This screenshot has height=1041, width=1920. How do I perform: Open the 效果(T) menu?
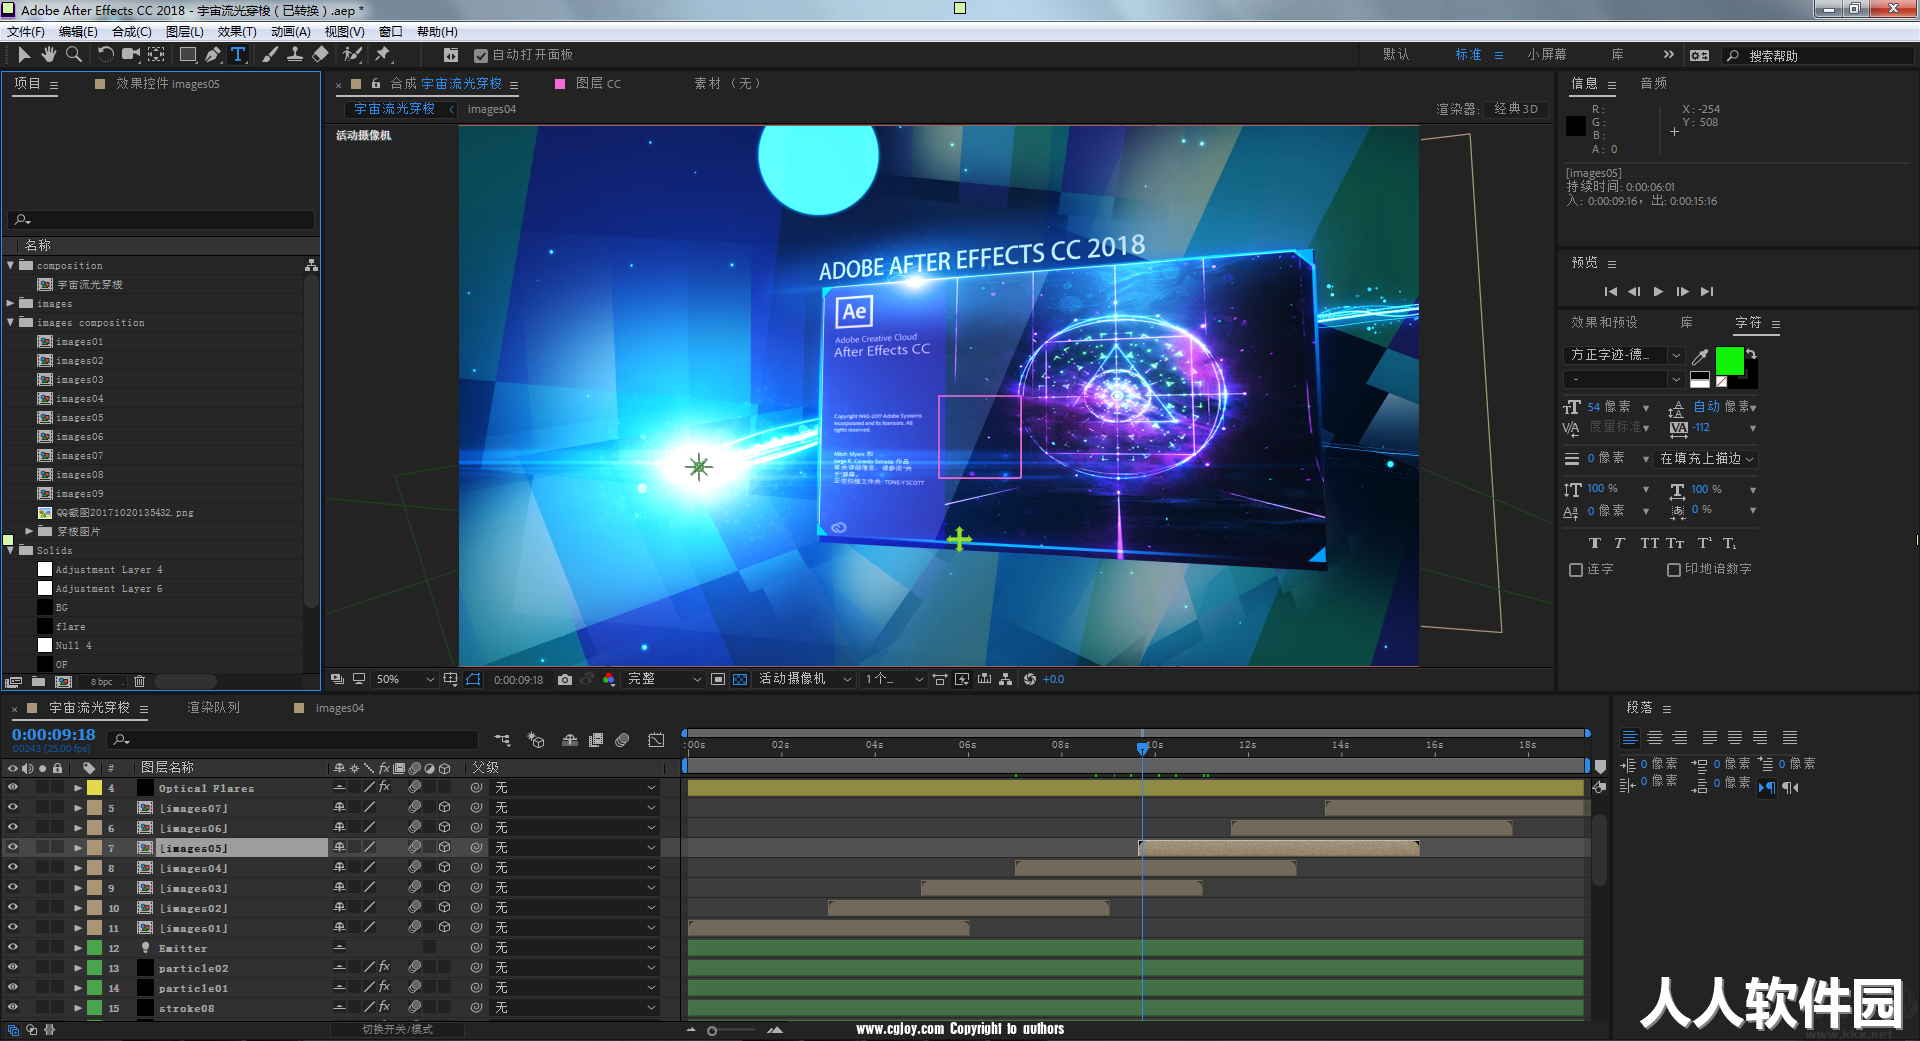(x=237, y=32)
